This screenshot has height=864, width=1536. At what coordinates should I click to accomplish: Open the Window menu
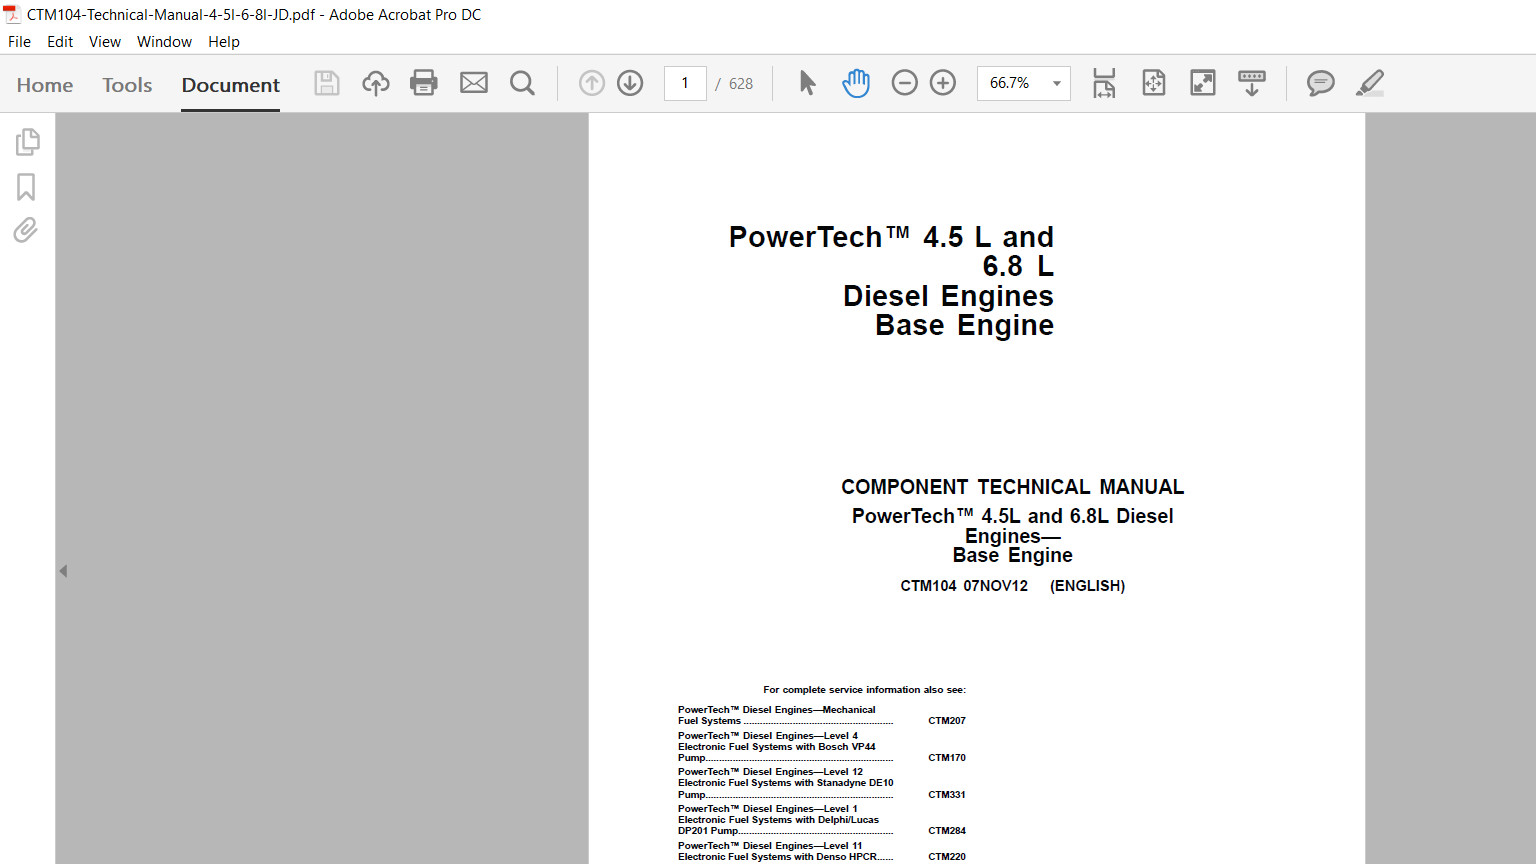[164, 42]
